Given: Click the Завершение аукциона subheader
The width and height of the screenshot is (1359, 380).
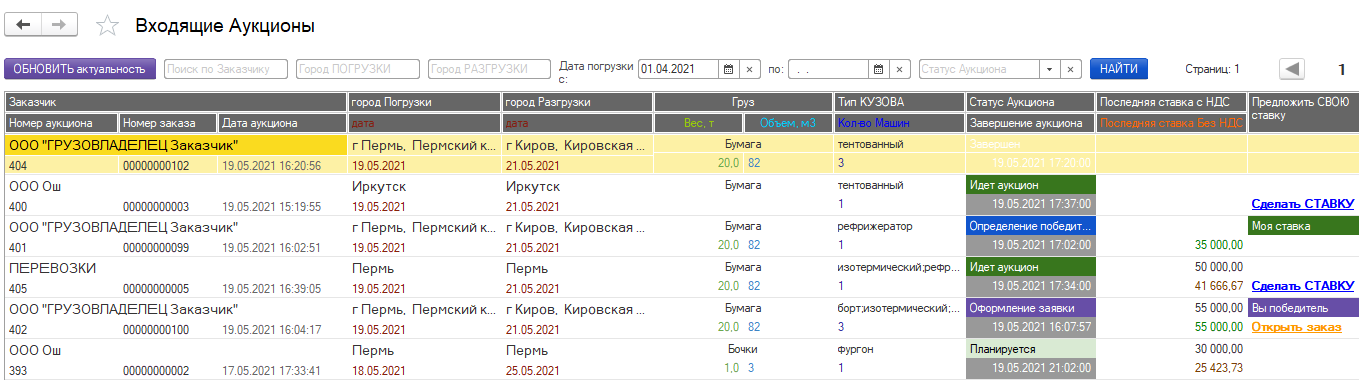Looking at the screenshot, I should (x=1030, y=123).
